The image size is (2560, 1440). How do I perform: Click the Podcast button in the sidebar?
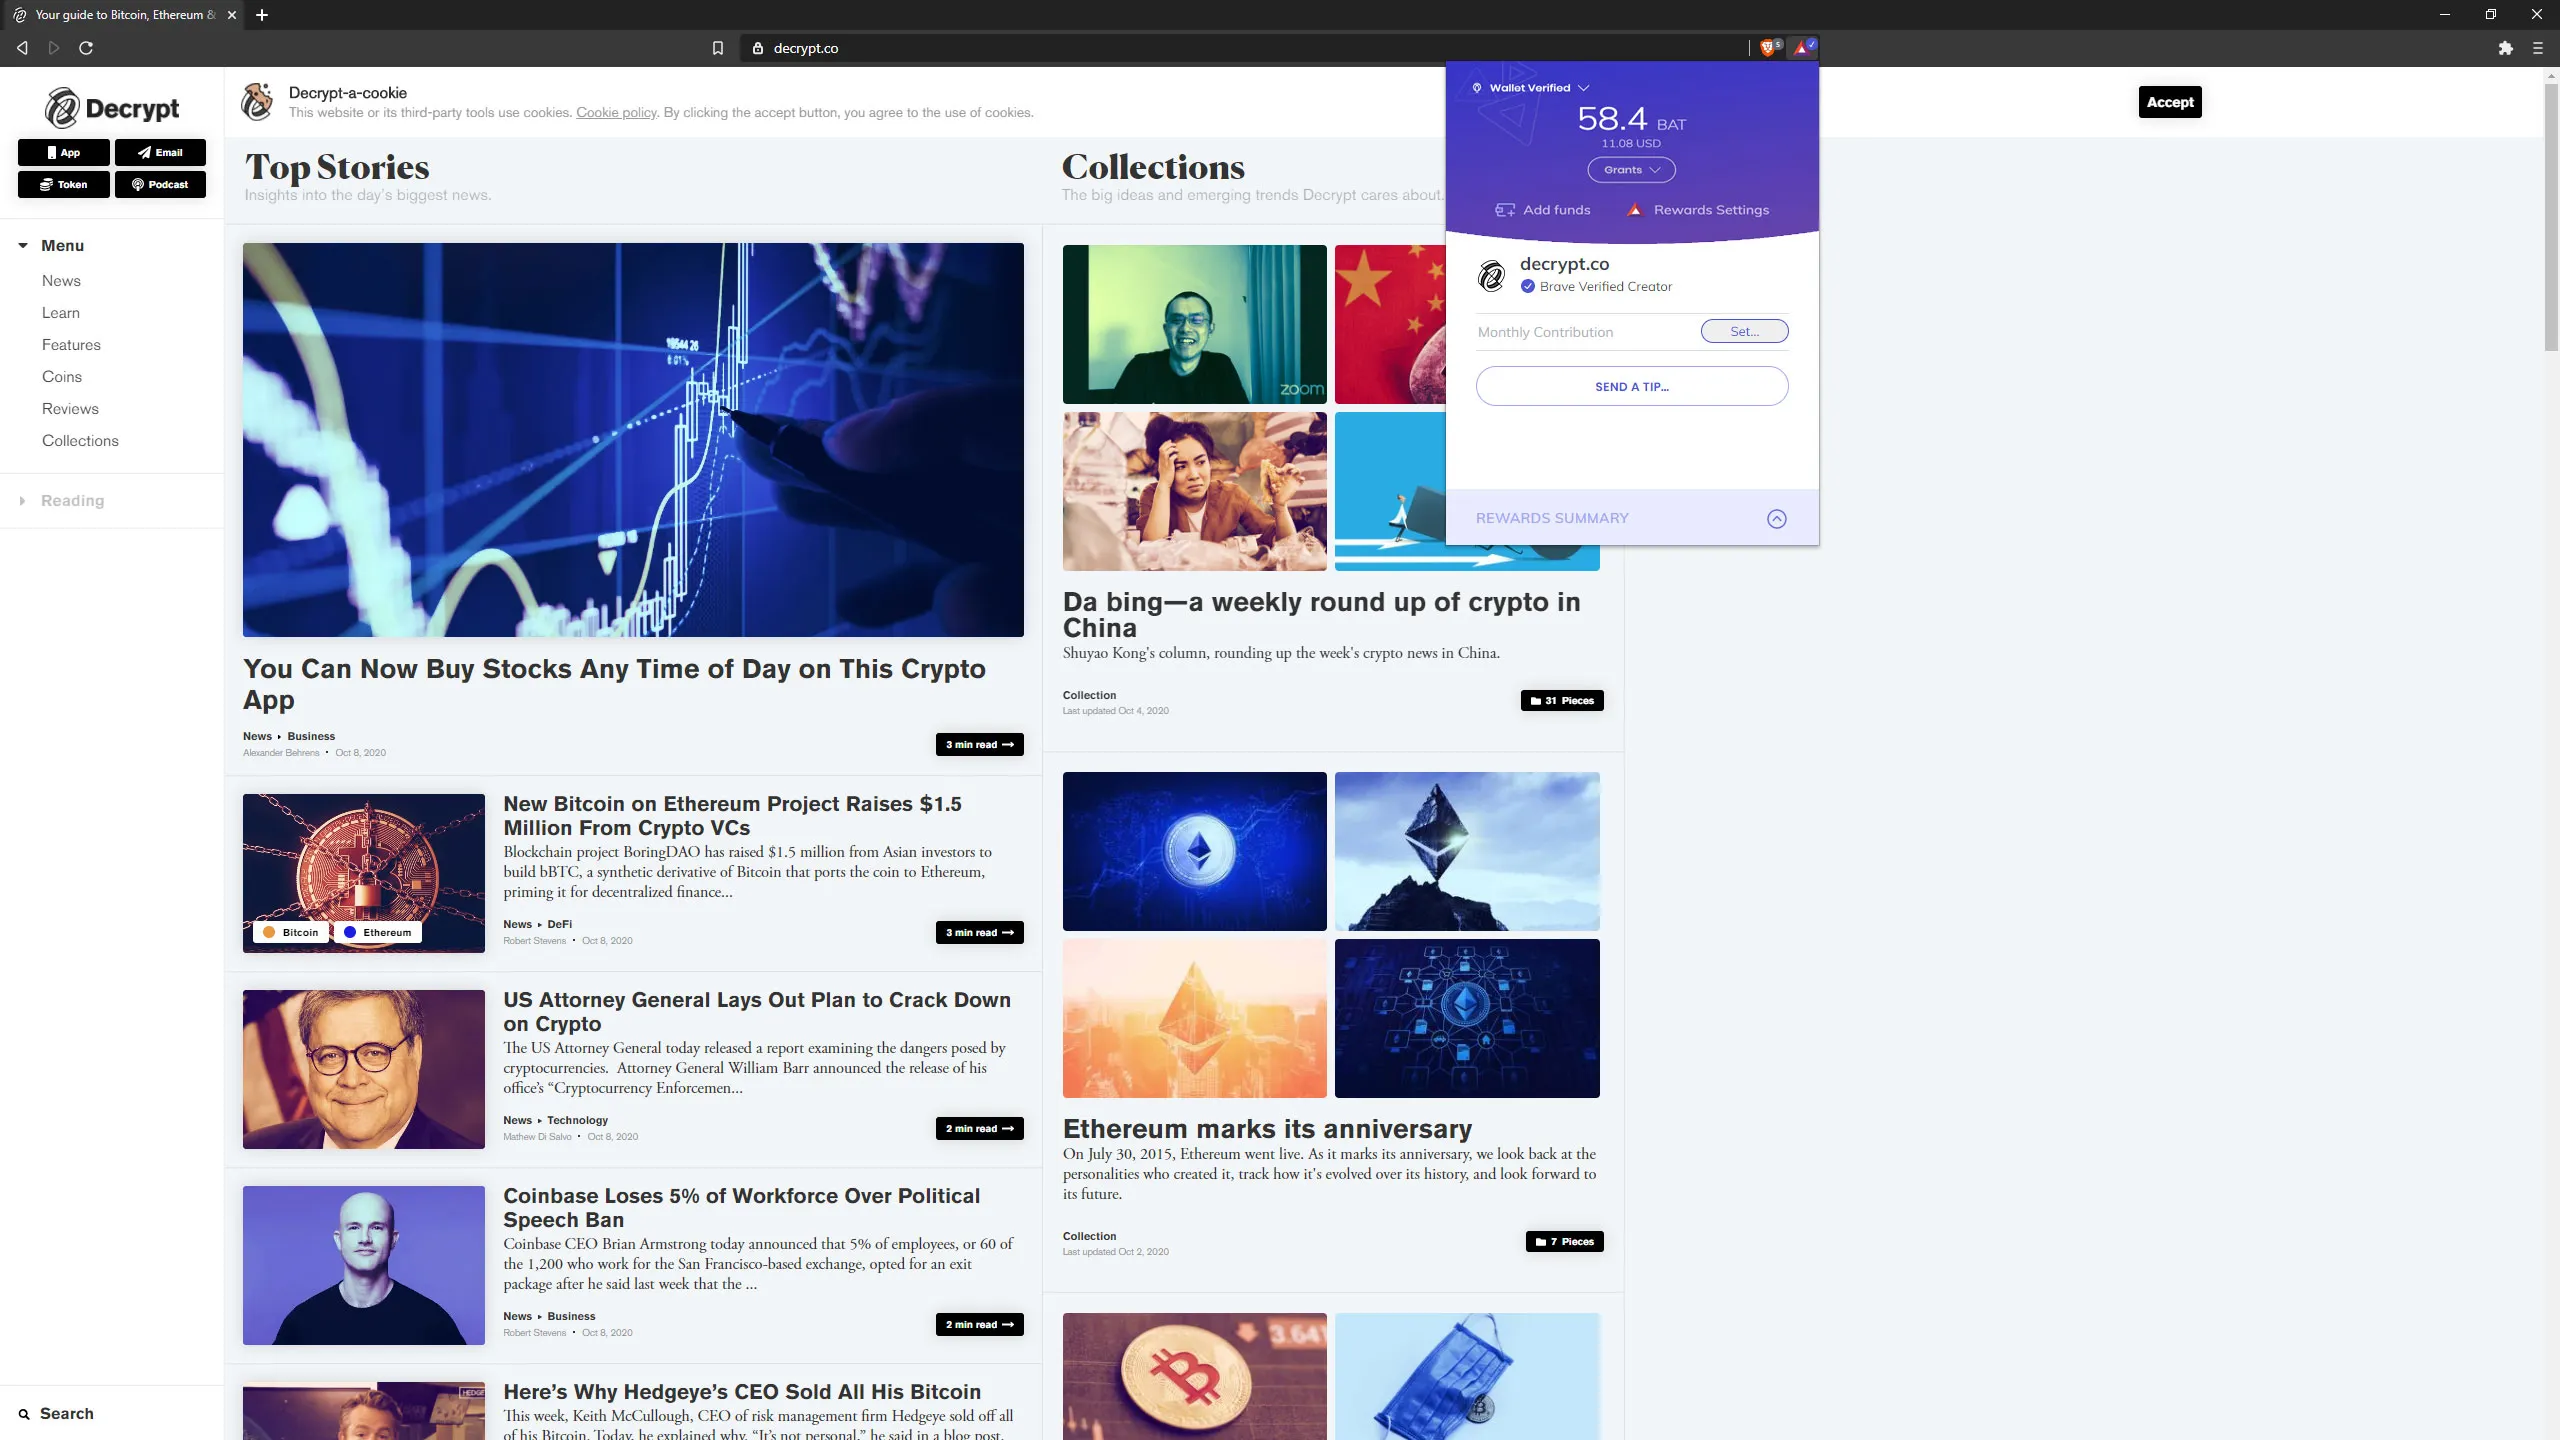point(160,184)
